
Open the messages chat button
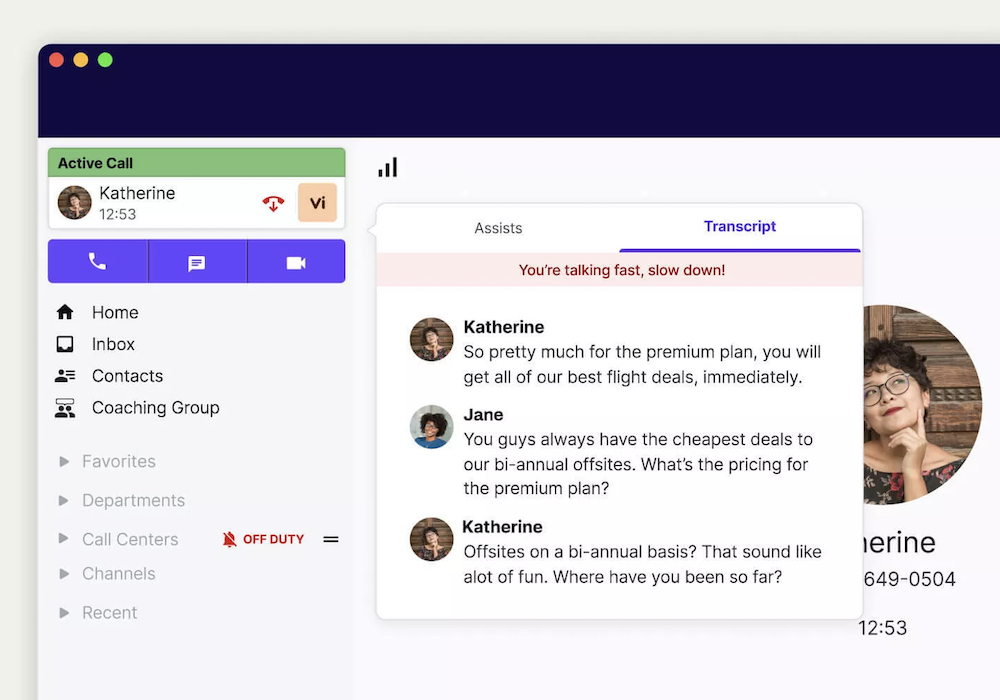coord(197,261)
